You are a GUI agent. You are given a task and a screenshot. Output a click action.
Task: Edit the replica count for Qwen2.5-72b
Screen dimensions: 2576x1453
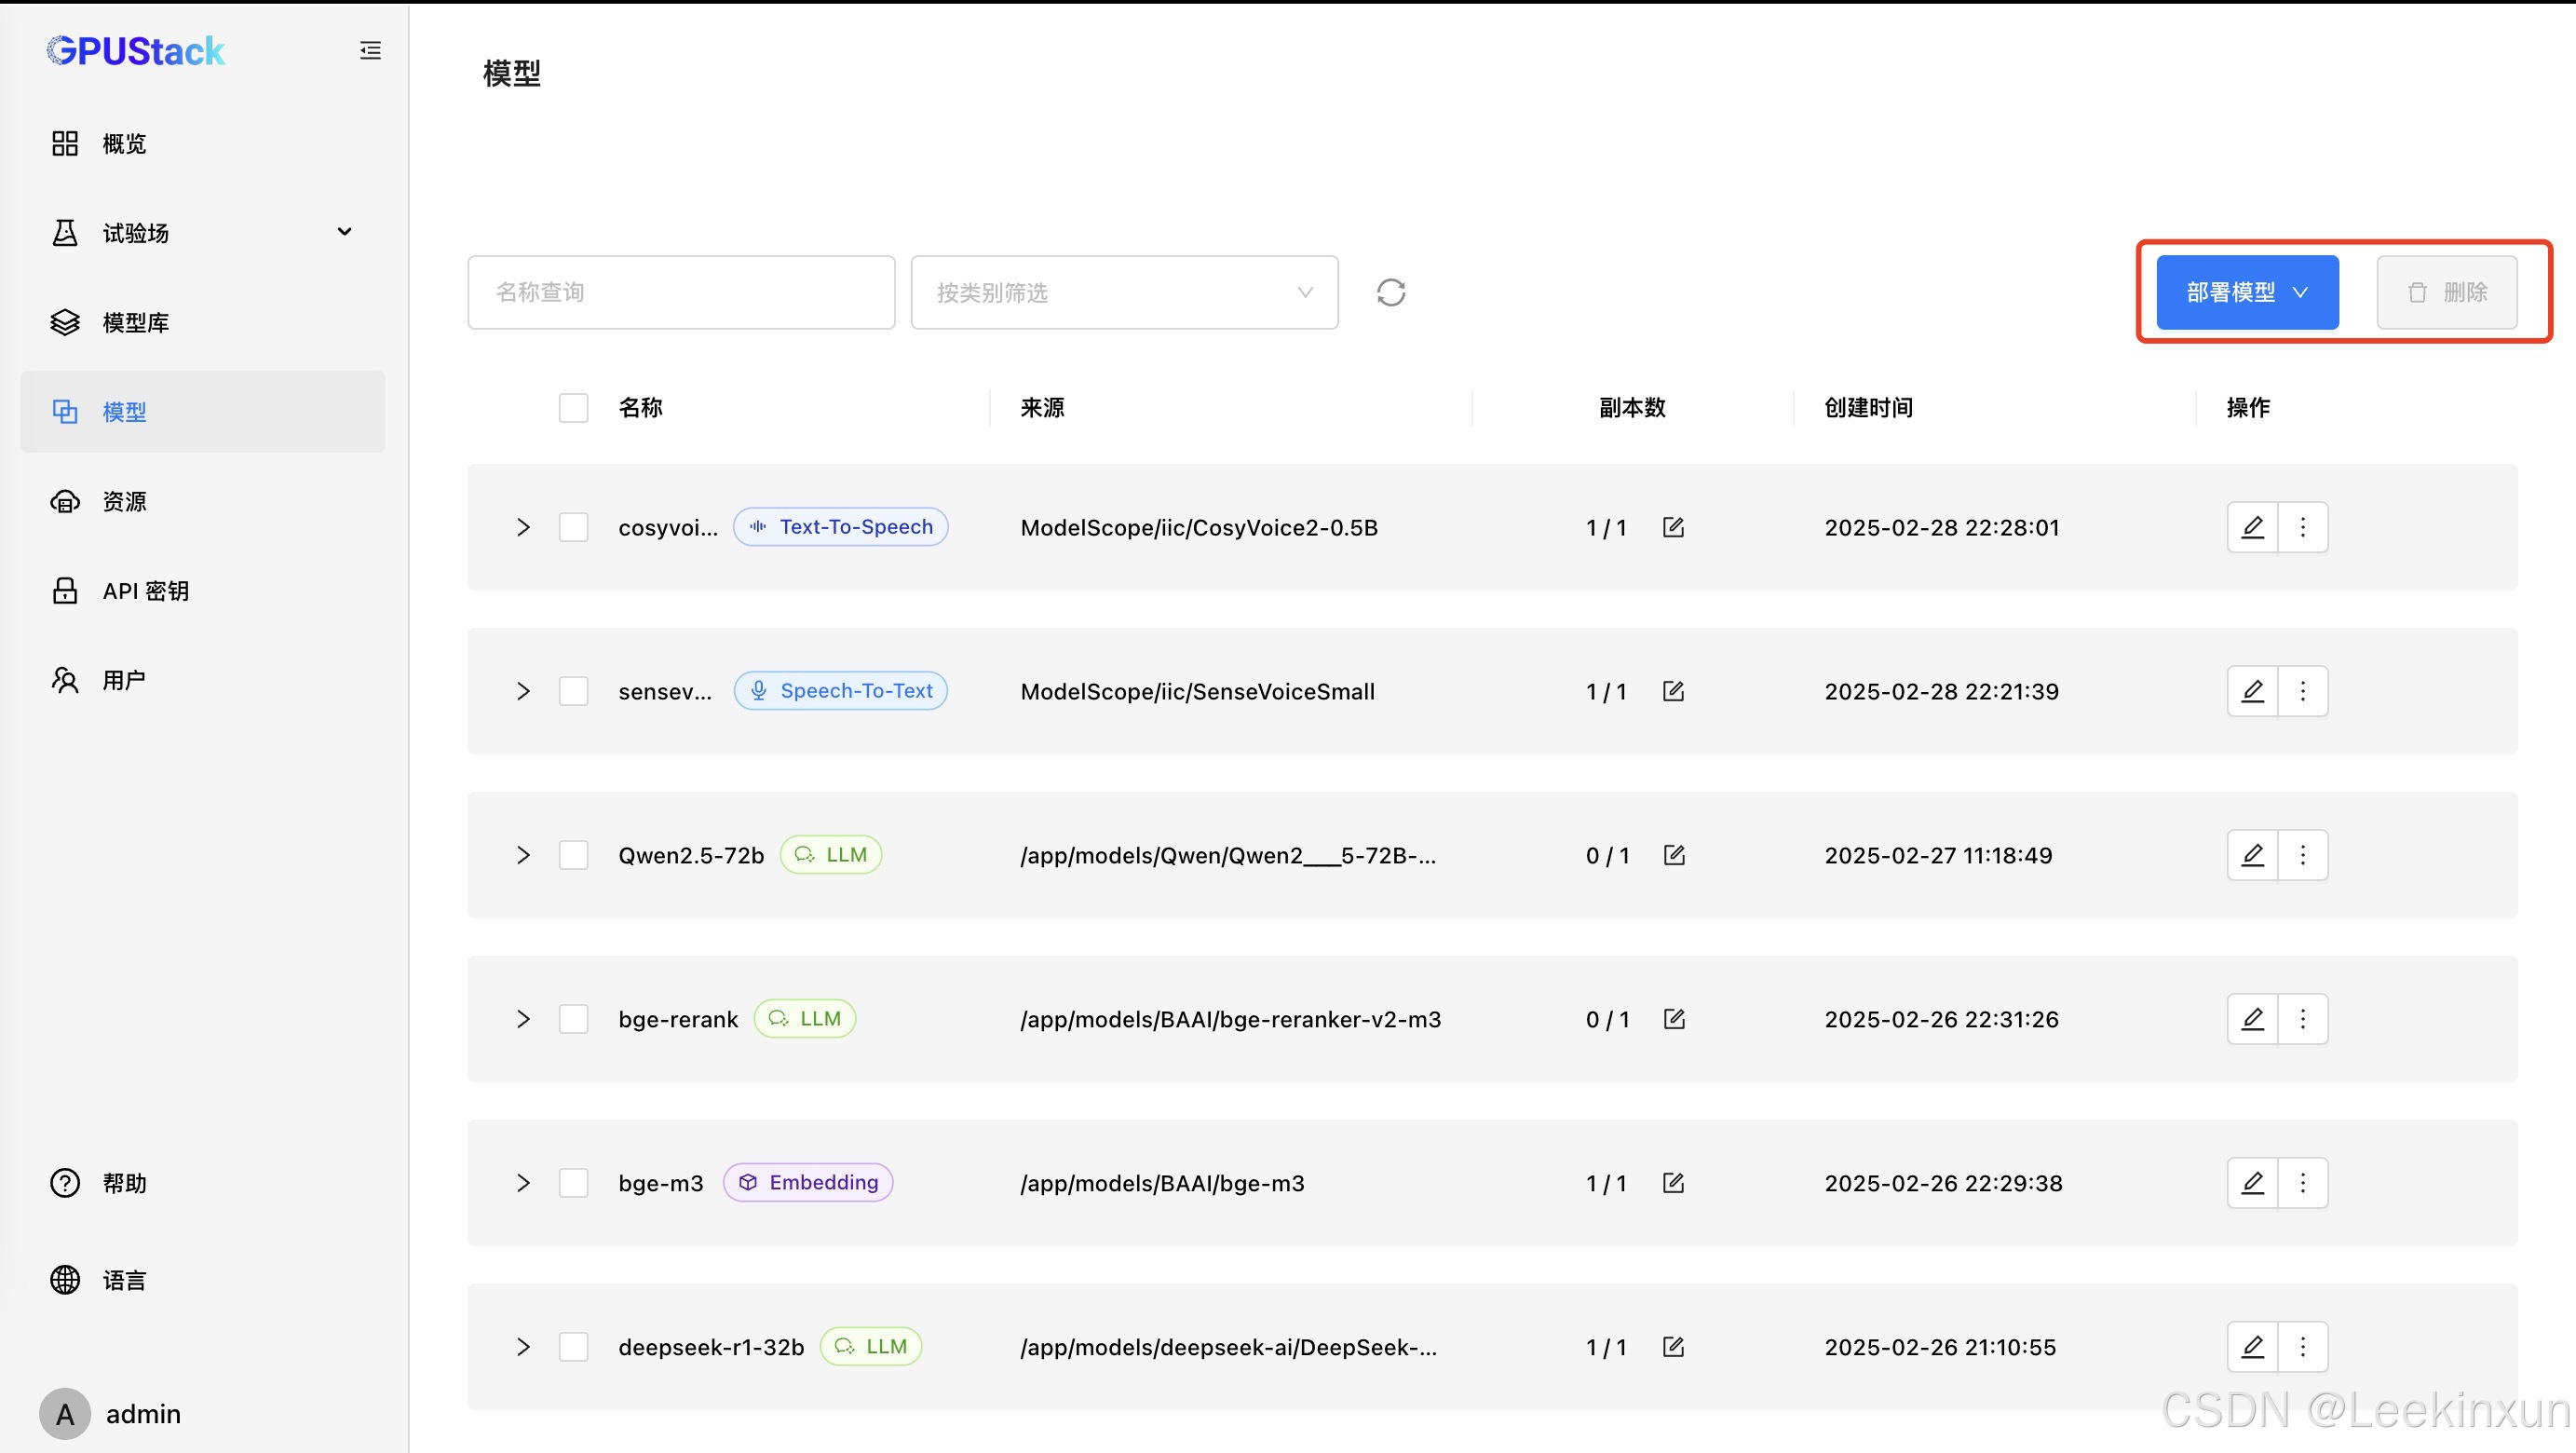click(x=1673, y=855)
